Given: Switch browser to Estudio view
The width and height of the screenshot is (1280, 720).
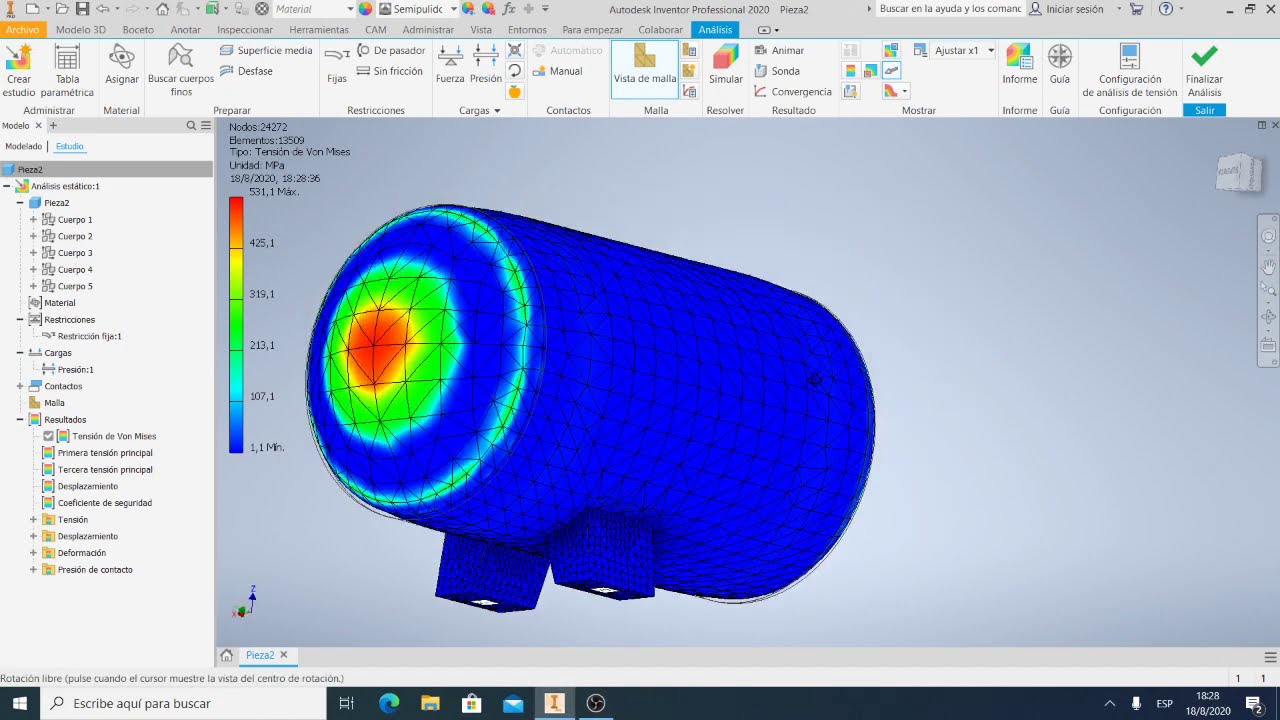Looking at the screenshot, I should (70, 146).
